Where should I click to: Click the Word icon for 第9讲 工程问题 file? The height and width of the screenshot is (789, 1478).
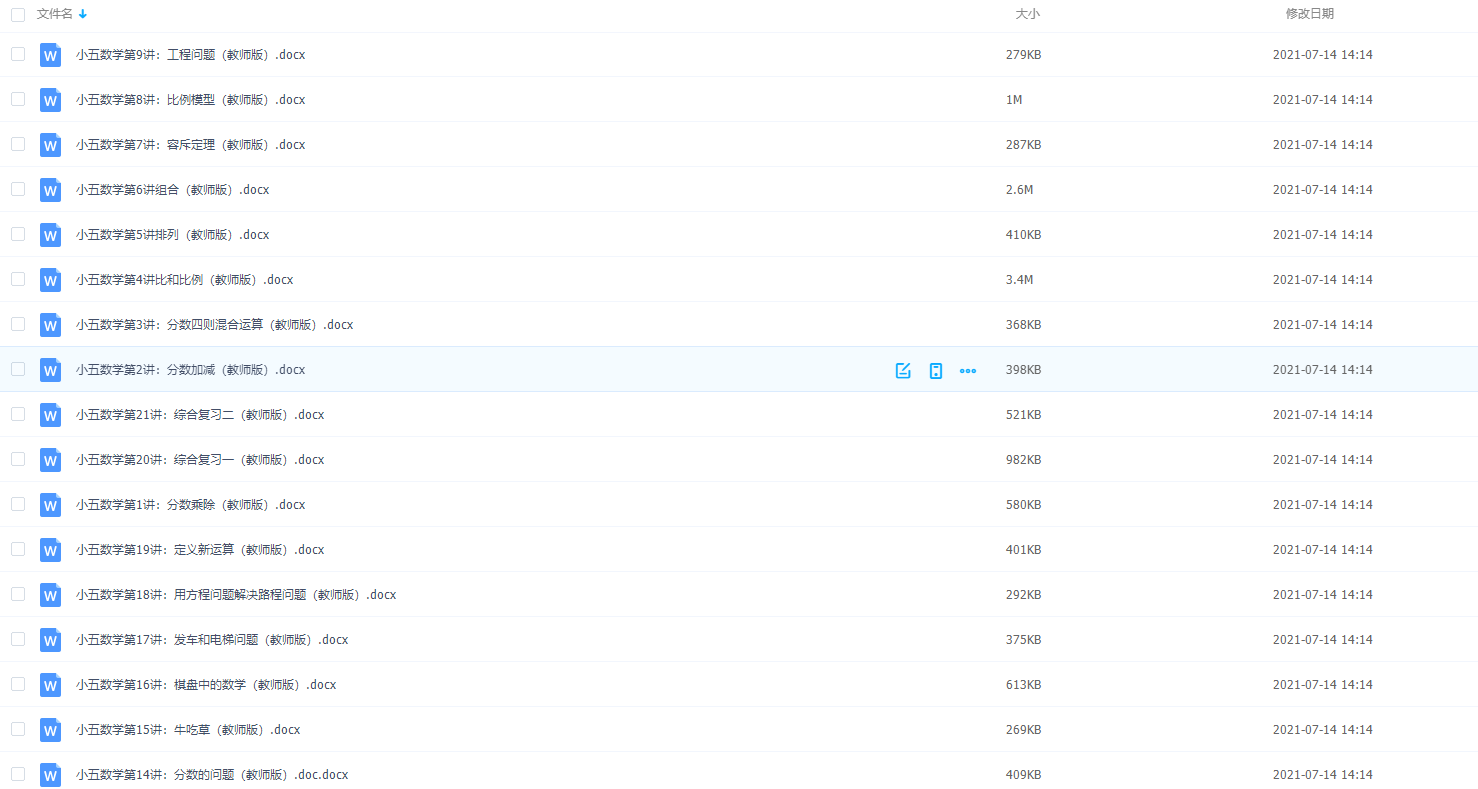point(50,55)
